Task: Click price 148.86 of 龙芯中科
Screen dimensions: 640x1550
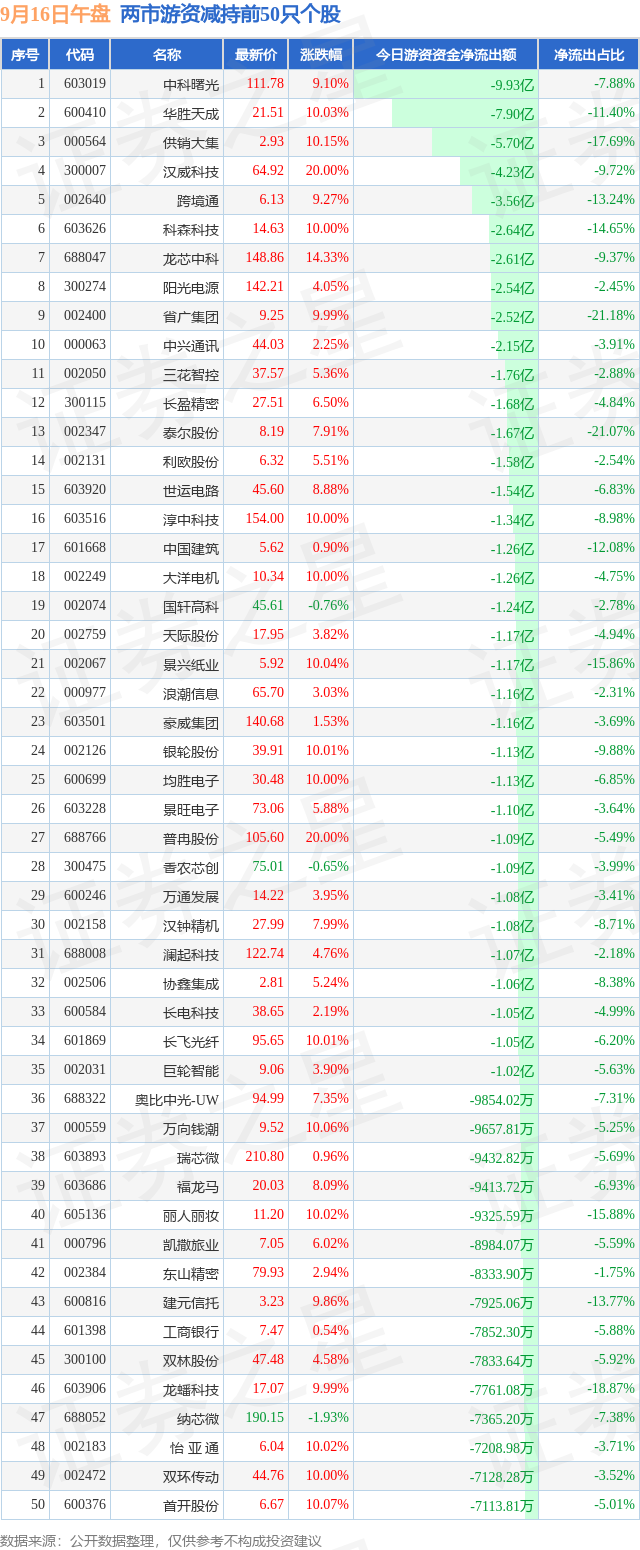Action: click(x=265, y=258)
